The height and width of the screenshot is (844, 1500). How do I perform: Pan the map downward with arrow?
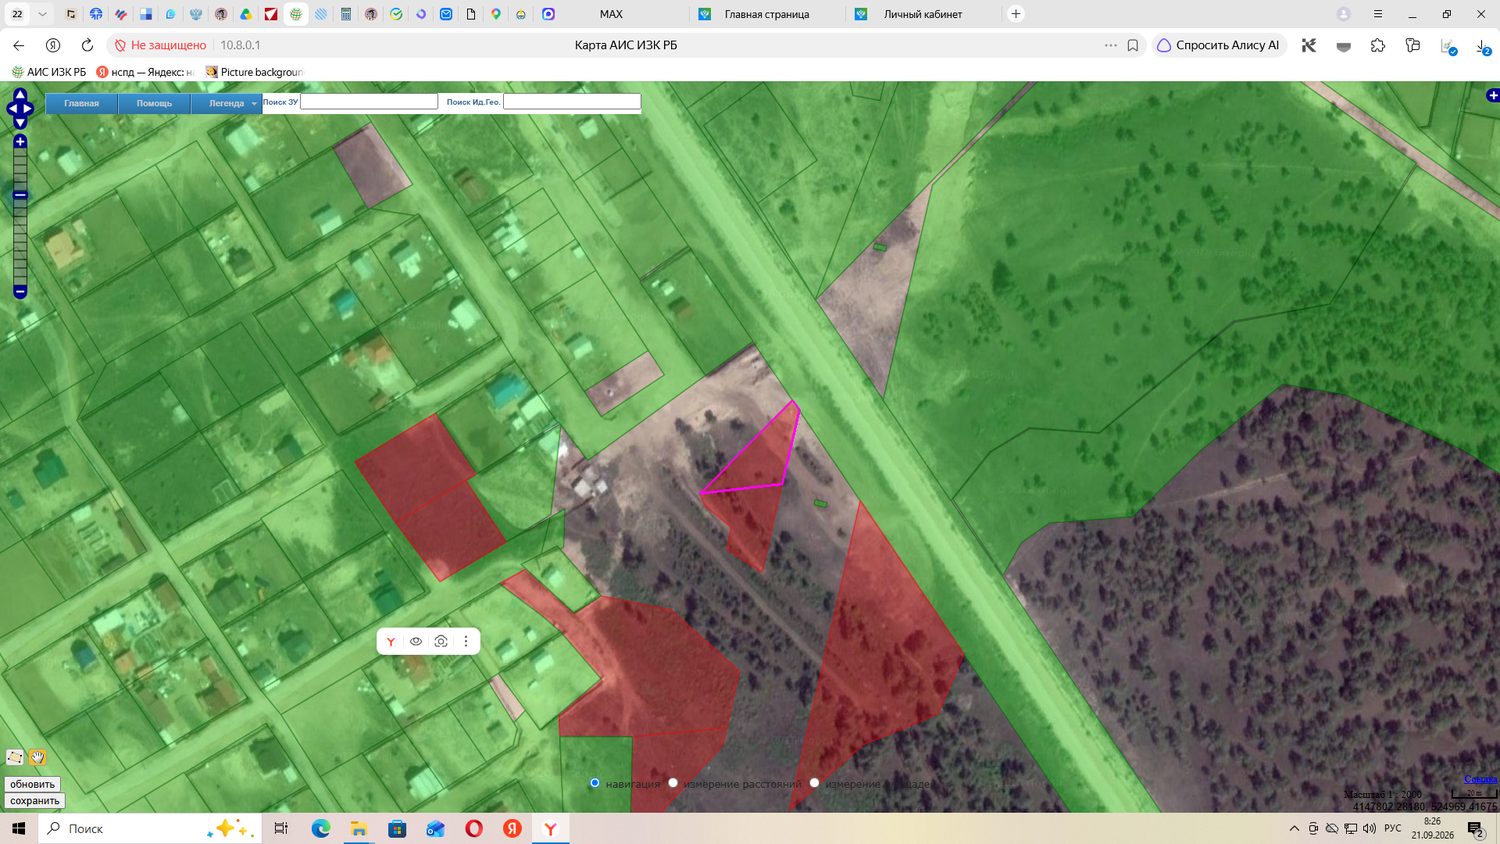click(x=20, y=123)
